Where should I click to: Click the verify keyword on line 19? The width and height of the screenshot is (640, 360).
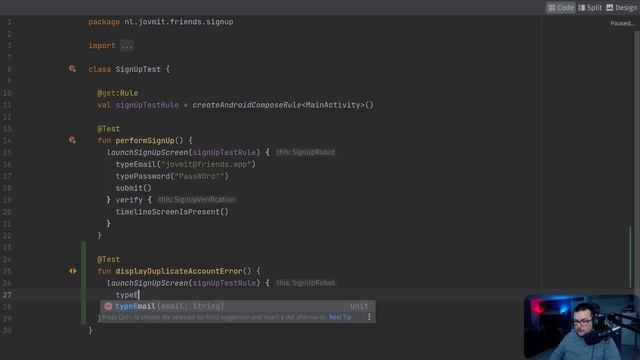pos(129,200)
